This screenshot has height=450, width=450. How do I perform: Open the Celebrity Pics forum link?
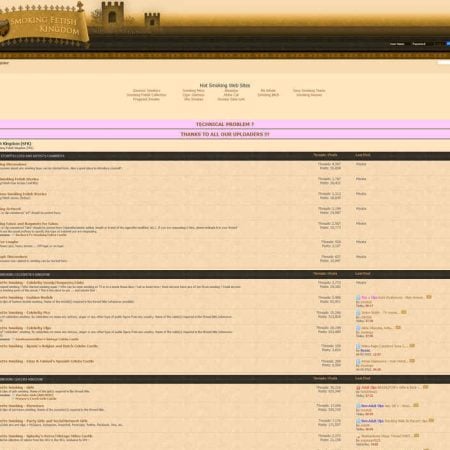(x=25, y=313)
